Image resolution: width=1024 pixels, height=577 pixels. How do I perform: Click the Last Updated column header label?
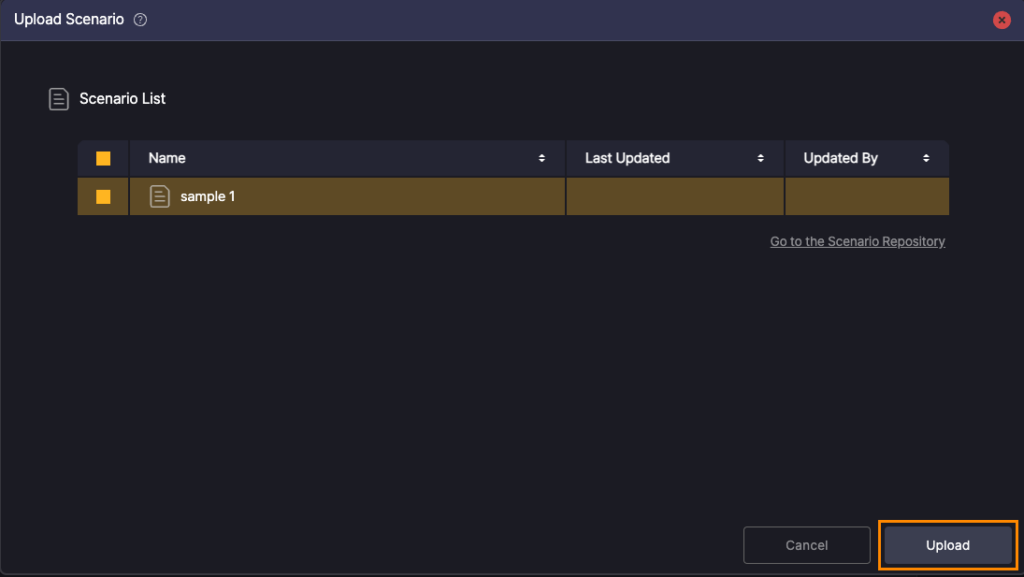[x=627, y=158]
